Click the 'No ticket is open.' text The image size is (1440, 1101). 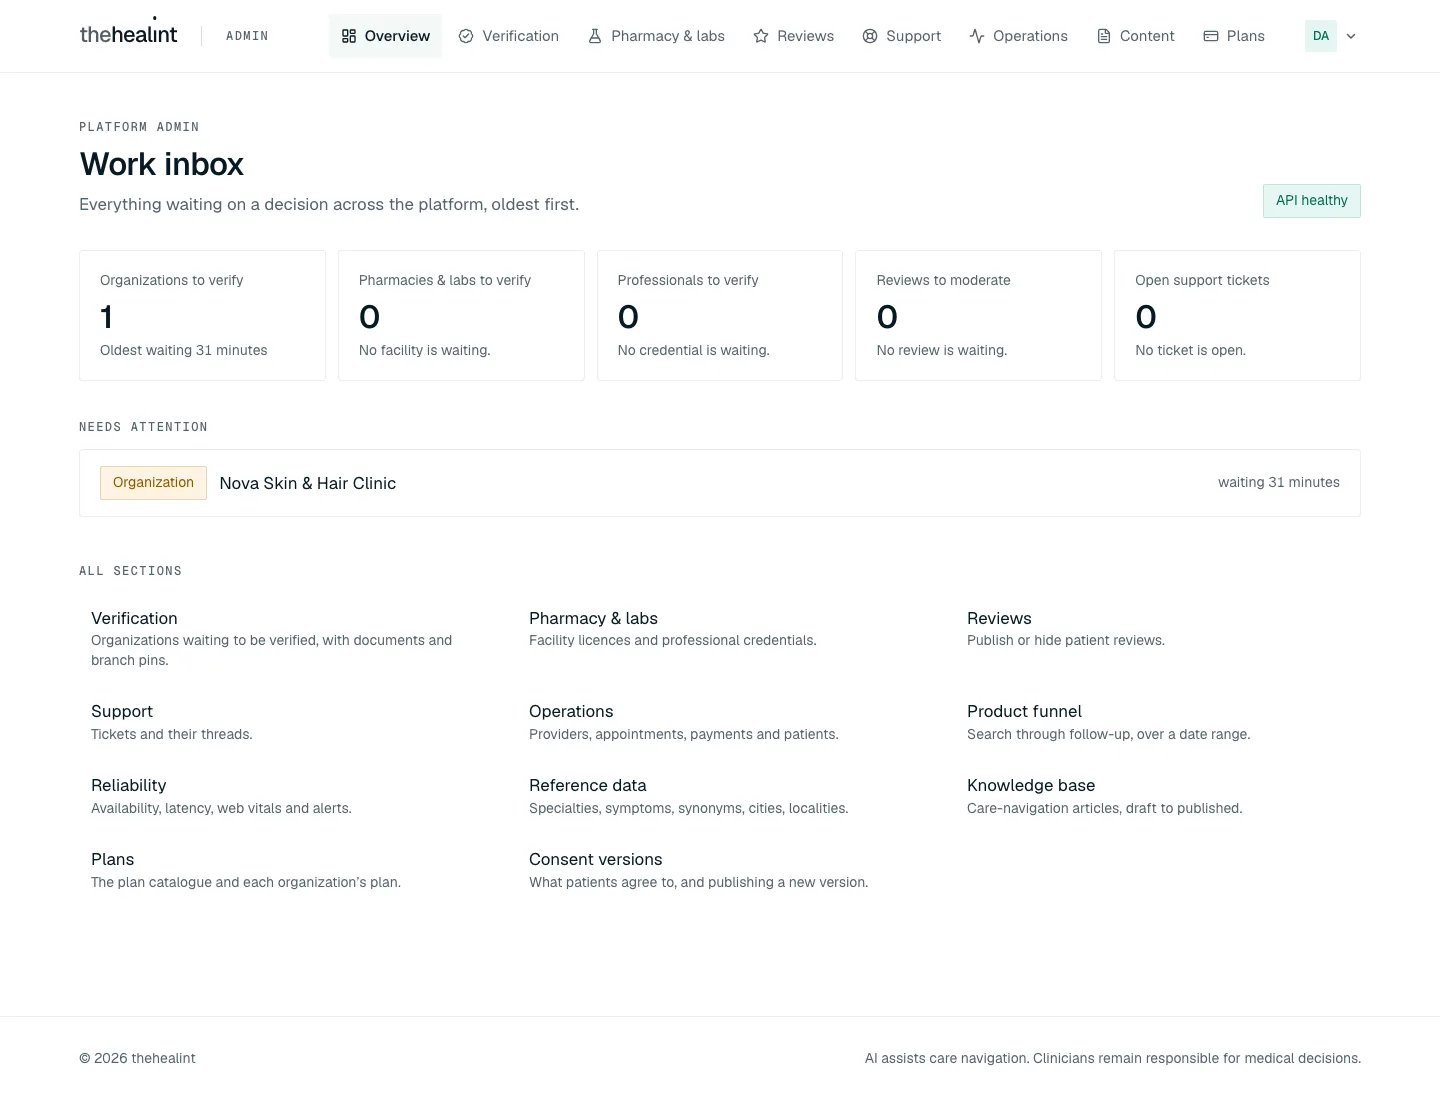coord(1190,350)
